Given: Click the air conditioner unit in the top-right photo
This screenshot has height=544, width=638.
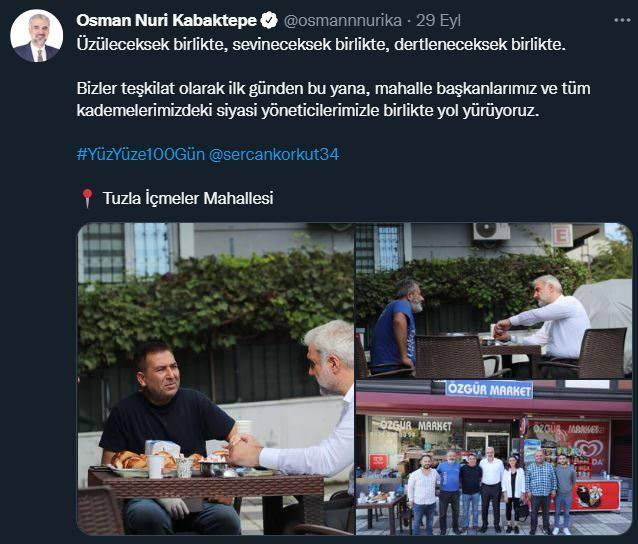Looking at the screenshot, I should click(491, 232).
